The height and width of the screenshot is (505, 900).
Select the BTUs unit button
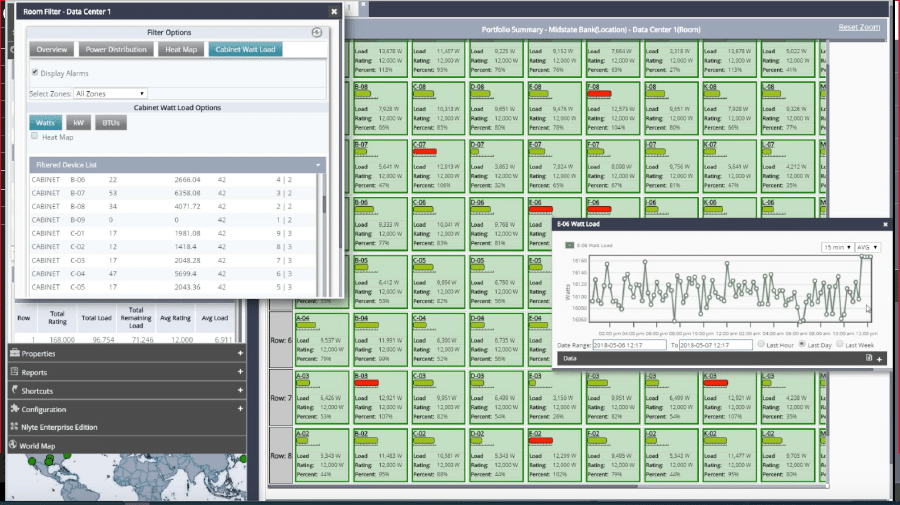click(x=108, y=122)
